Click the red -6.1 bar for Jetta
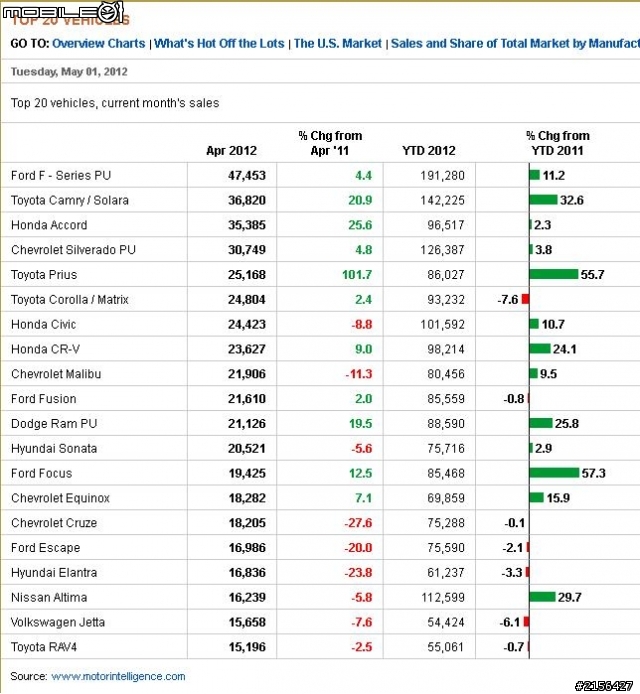Viewport: 640px width, 694px height. pos(526,622)
